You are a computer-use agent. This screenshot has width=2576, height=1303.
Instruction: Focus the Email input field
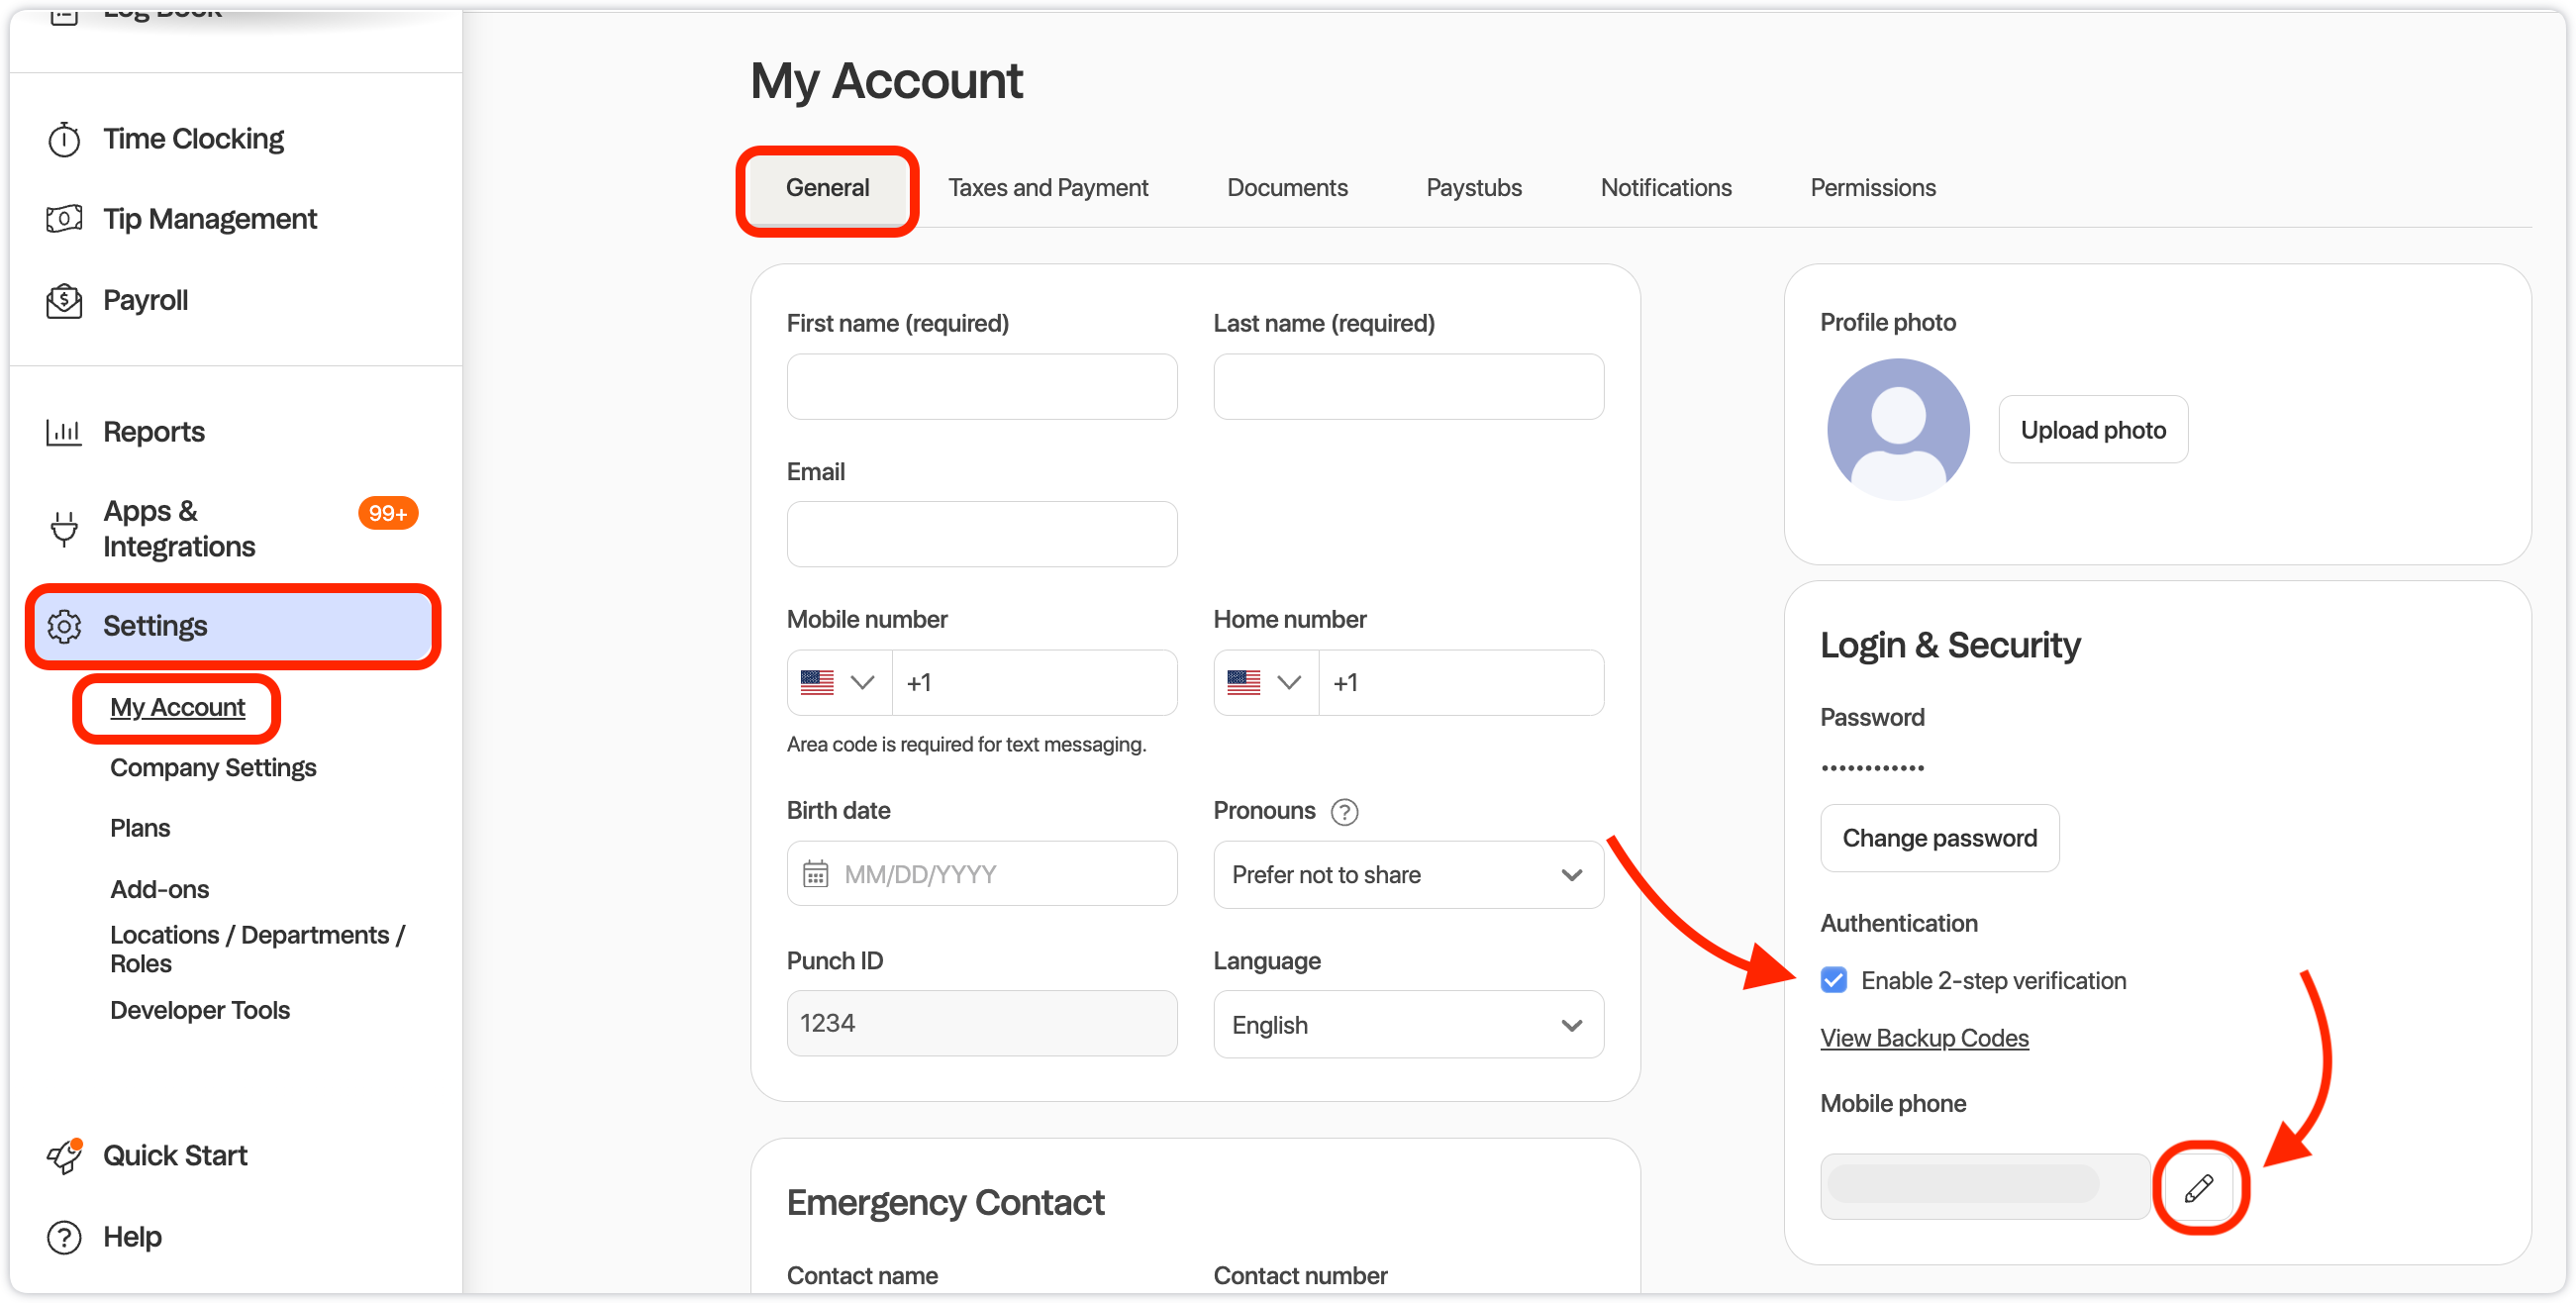[982, 534]
